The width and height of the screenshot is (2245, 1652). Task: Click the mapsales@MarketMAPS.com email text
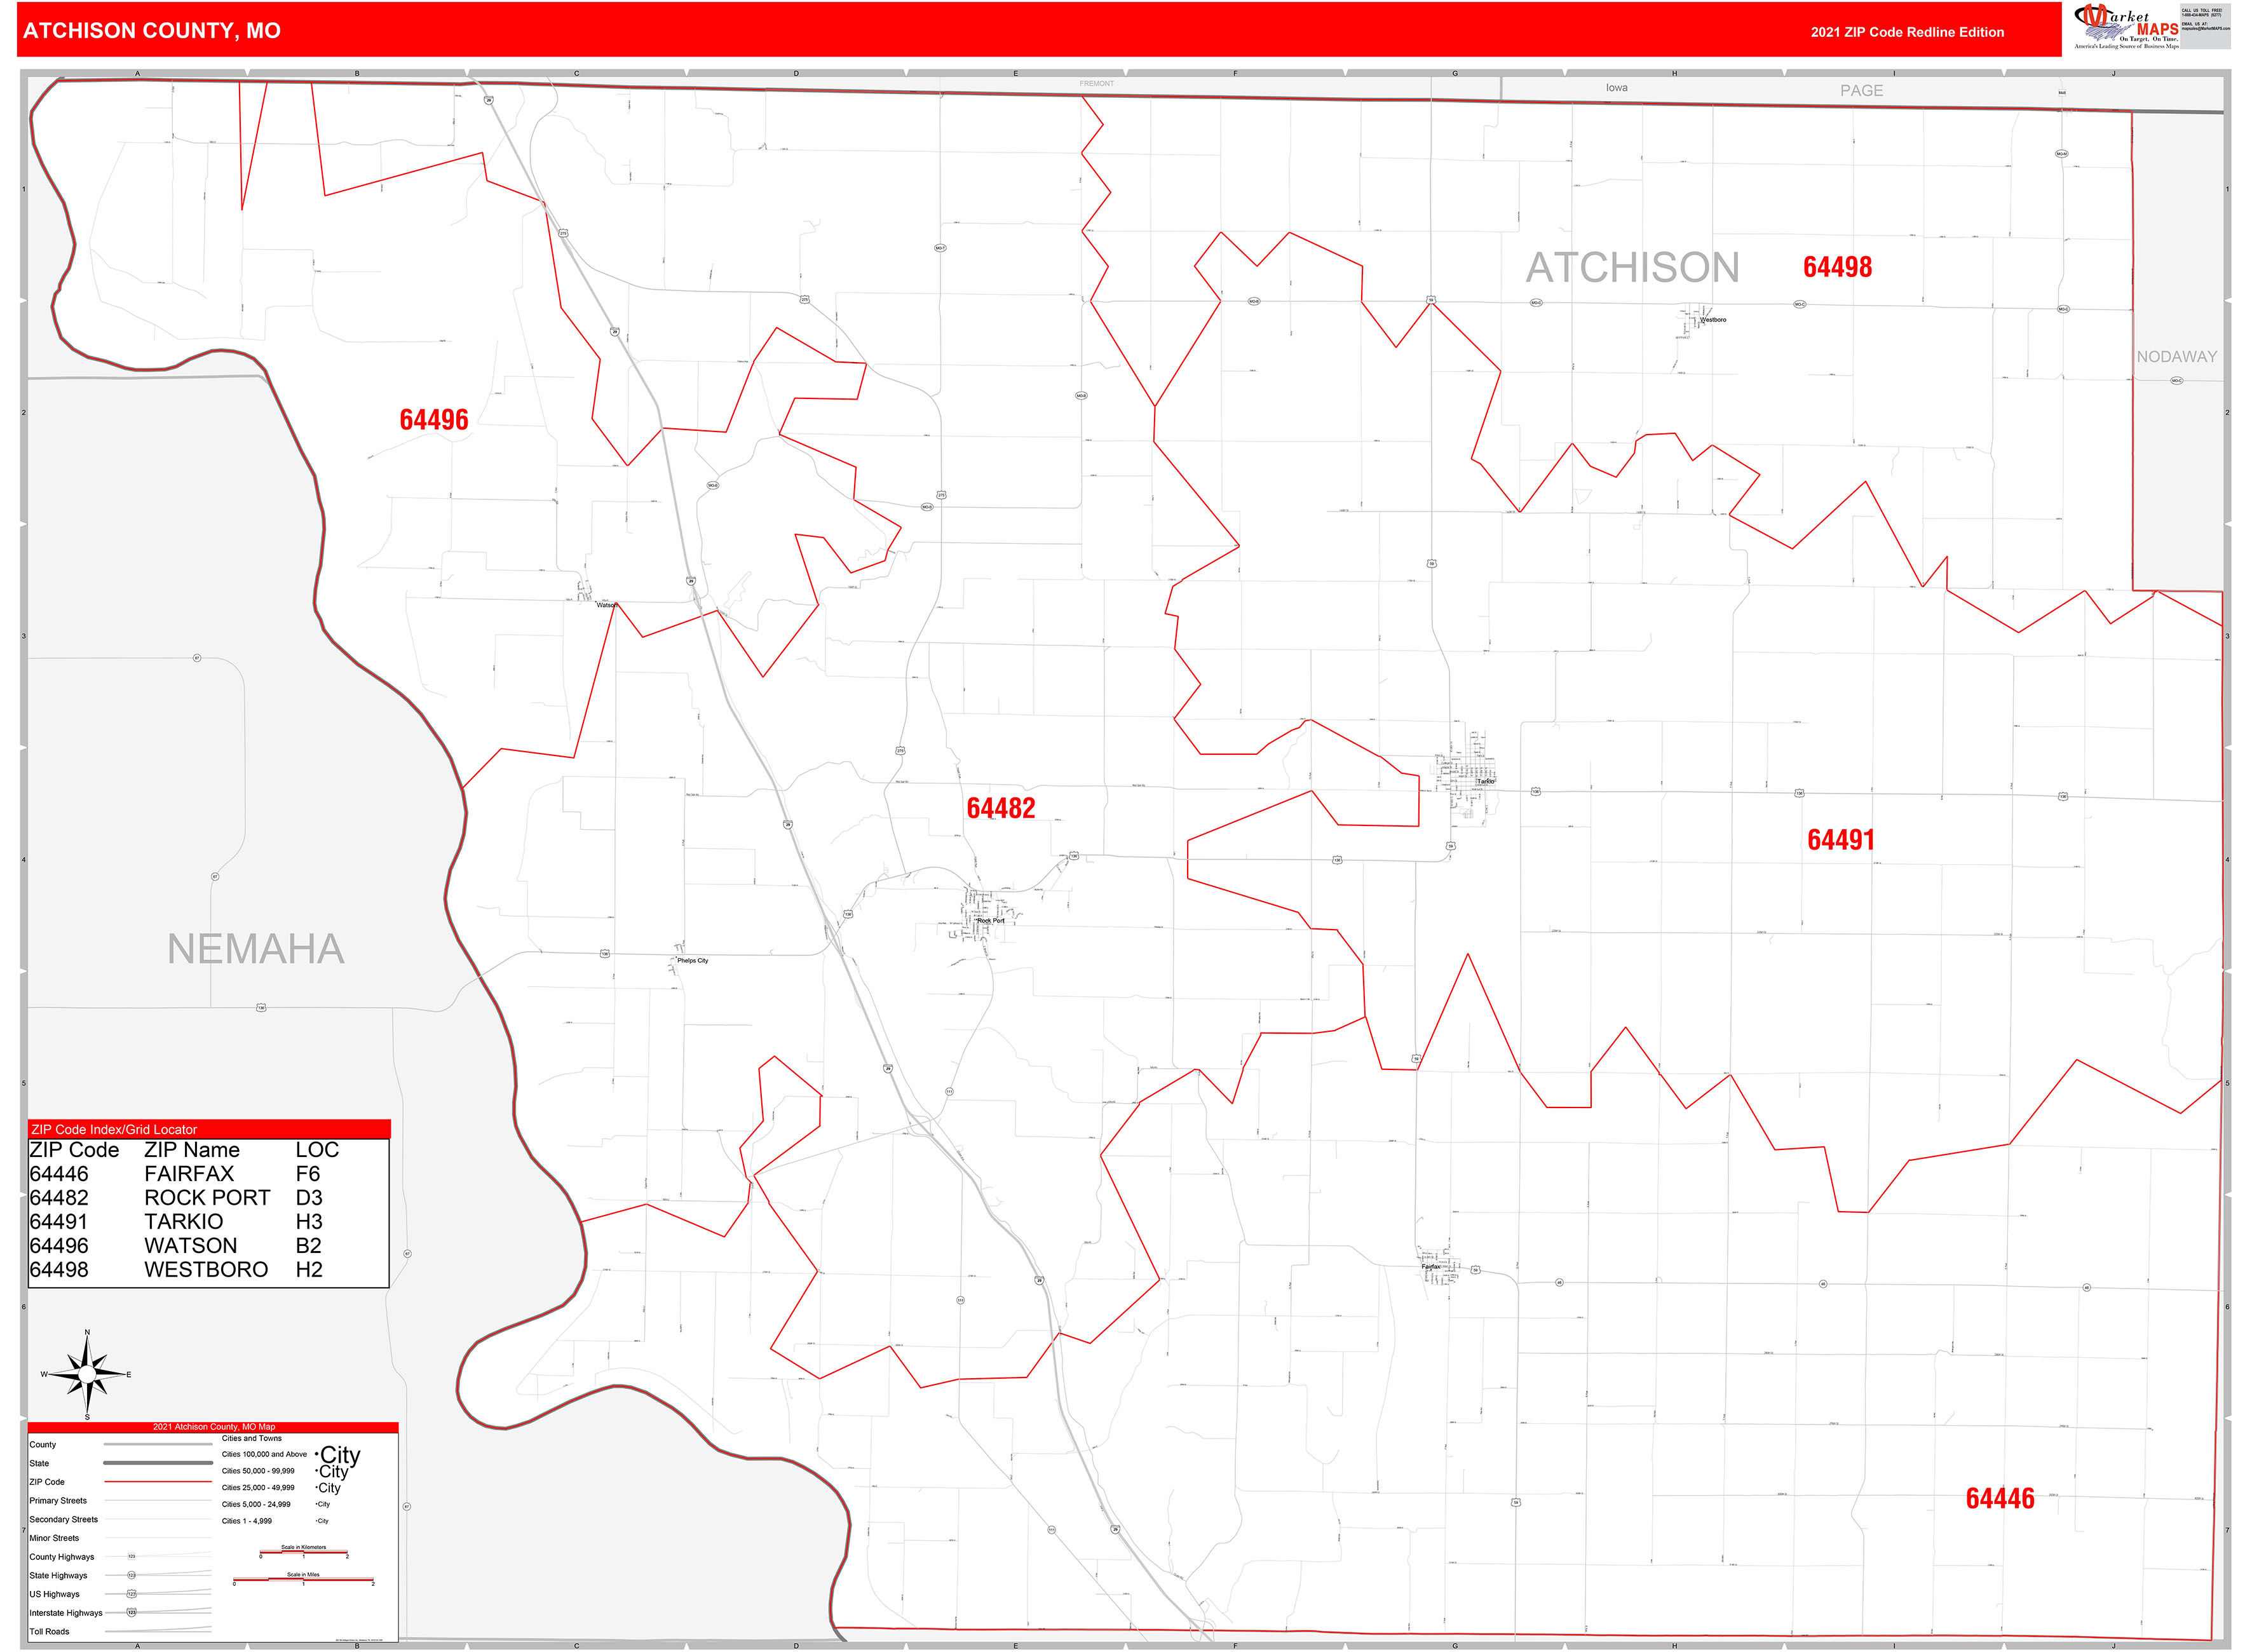point(2206,29)
